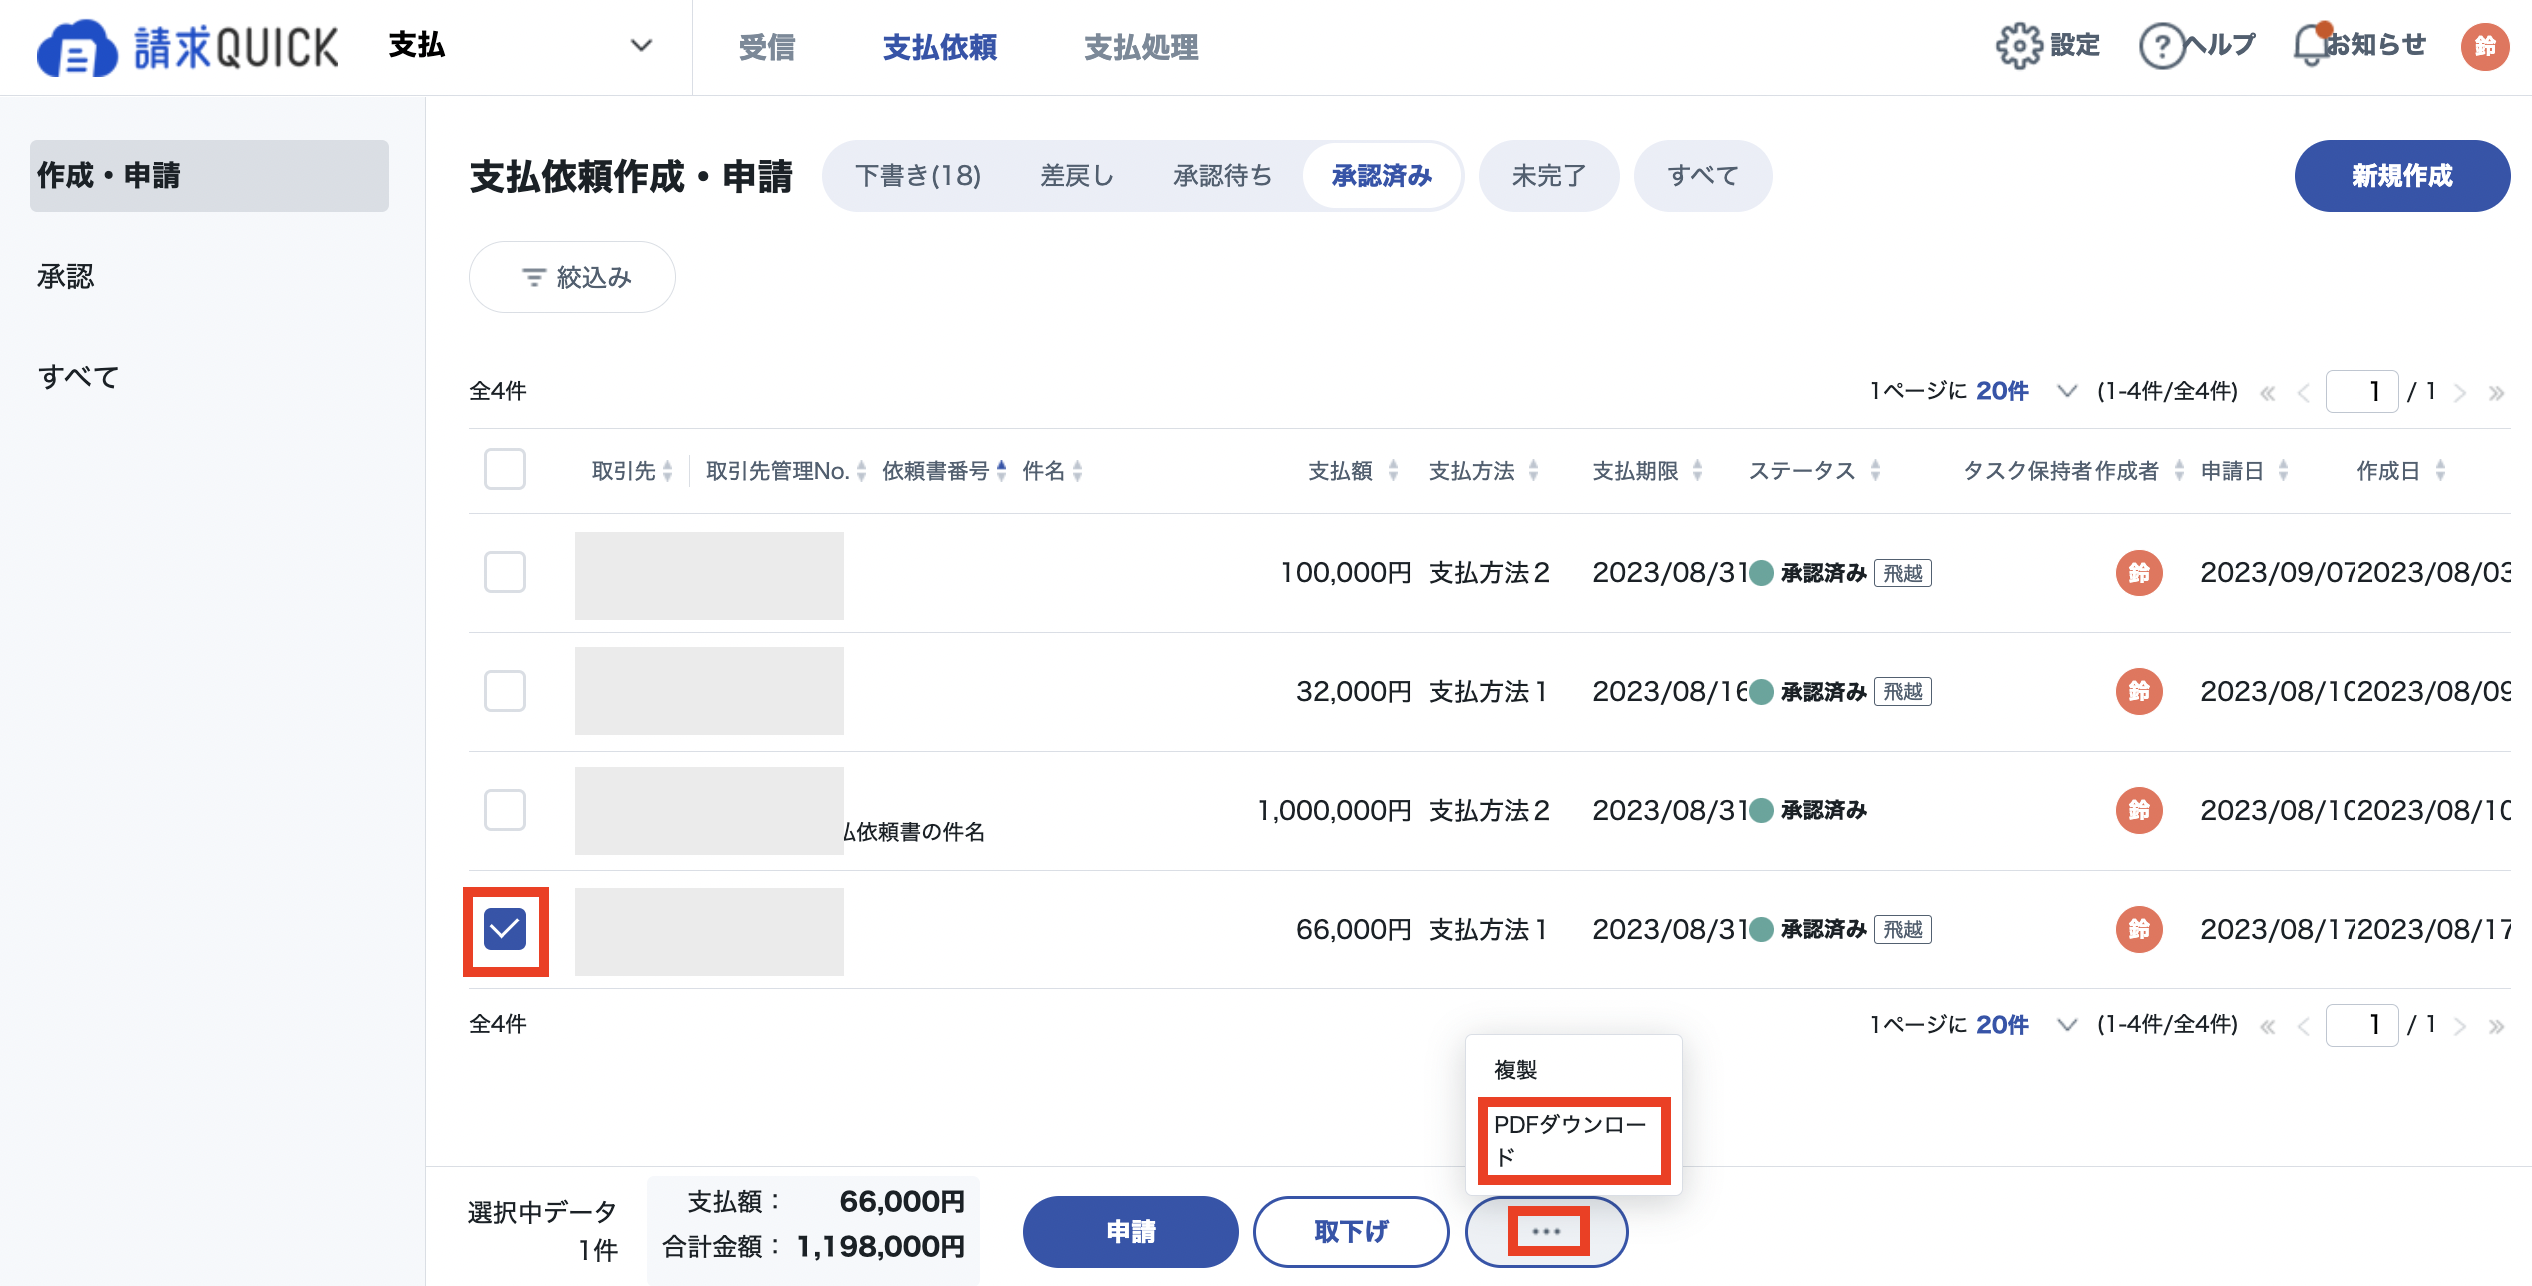Click the 新規作成 button
This screenshot has height=1286, width=2532.
2402,176
